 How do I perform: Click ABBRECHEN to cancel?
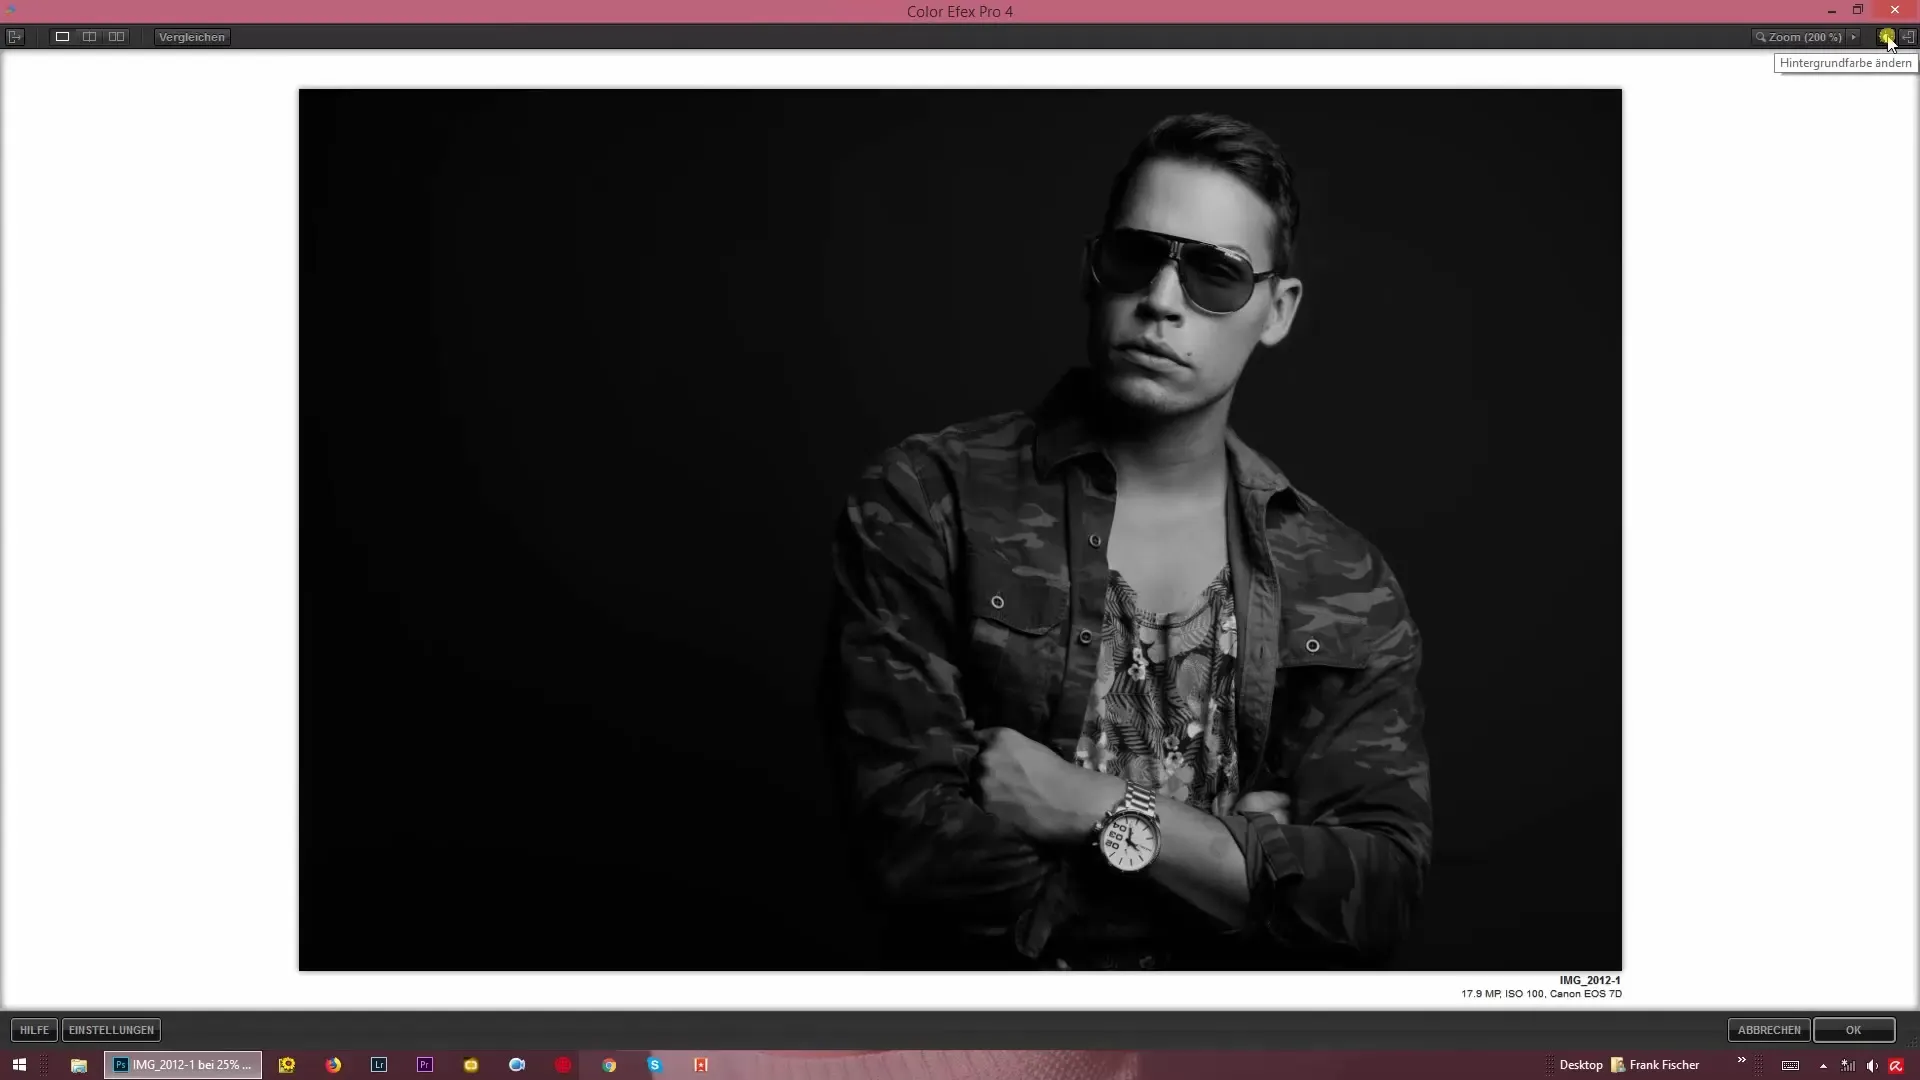point(1768,1030)
